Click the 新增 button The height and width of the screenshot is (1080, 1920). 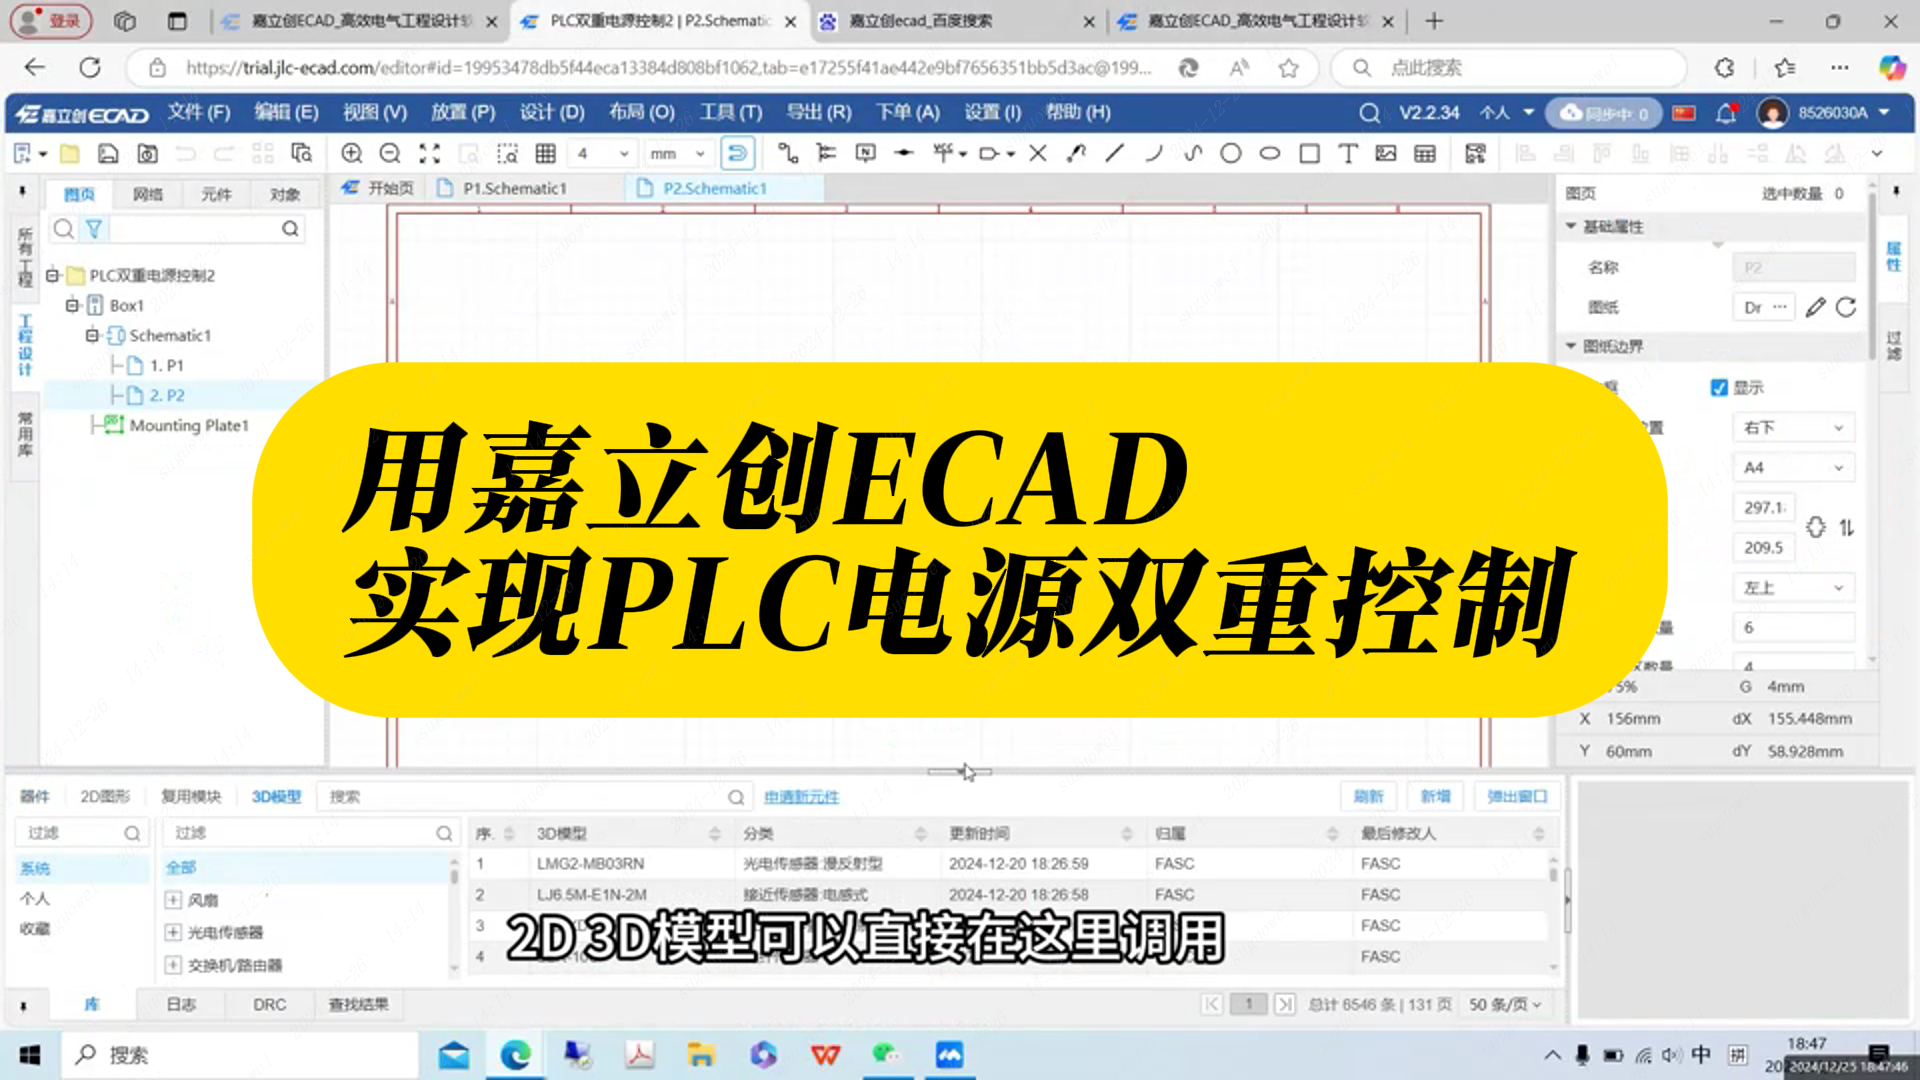(1435, 796)
